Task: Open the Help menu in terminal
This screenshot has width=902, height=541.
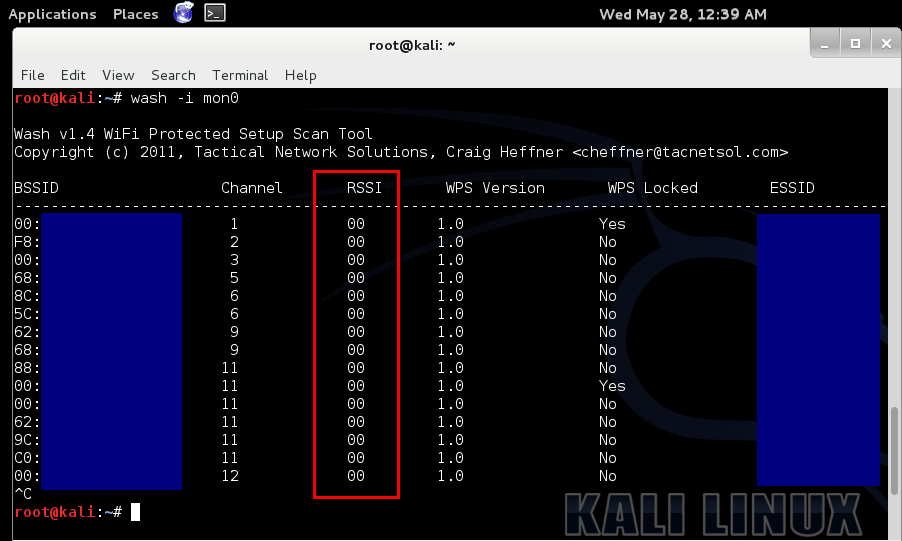Action: 300,75
